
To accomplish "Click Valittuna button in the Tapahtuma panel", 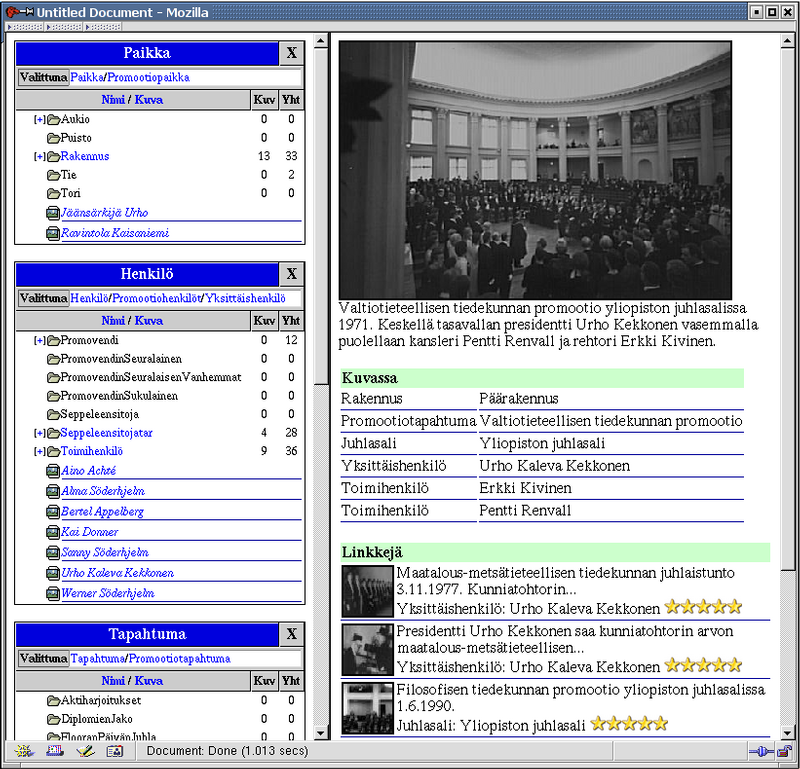I will tap(43, 659).
